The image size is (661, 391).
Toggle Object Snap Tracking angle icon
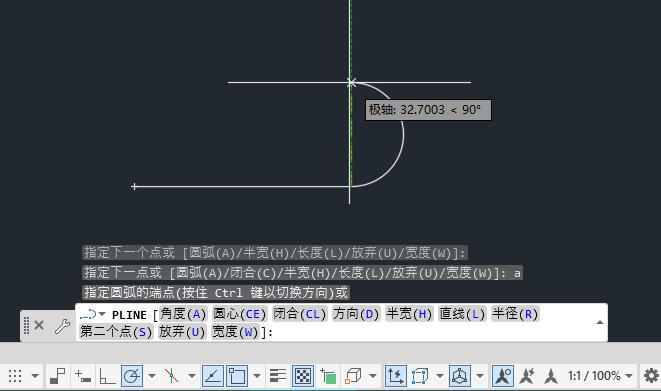(x=212, y=376)
